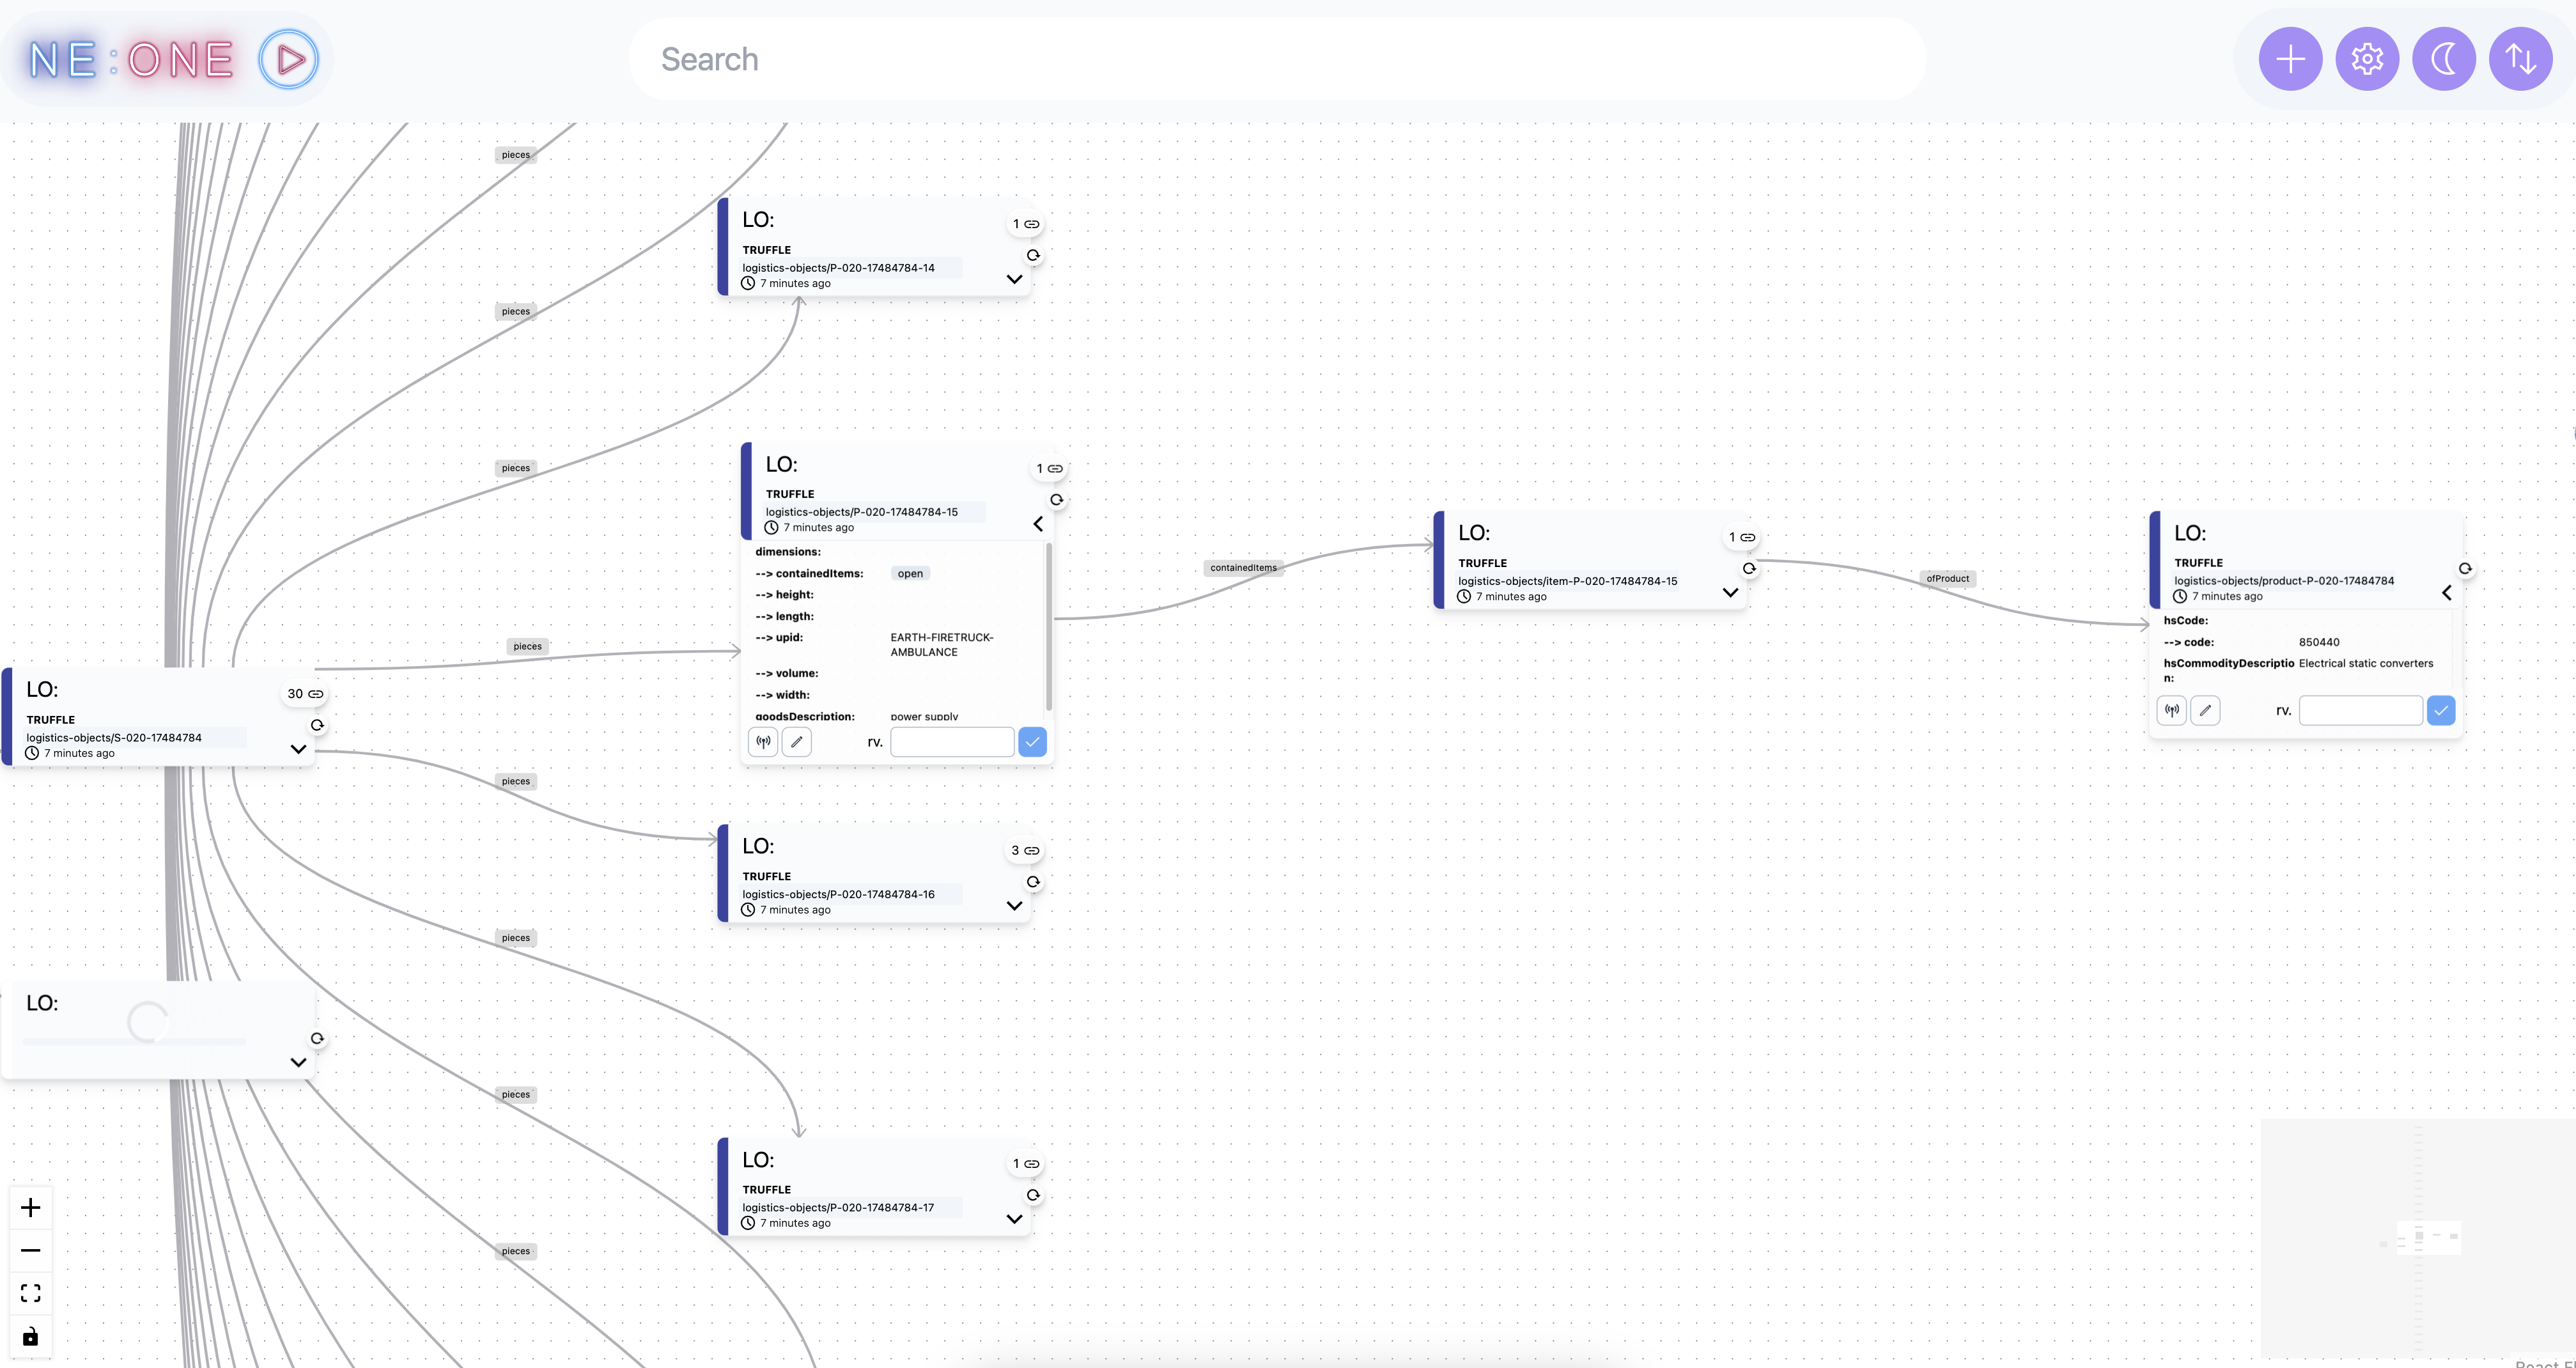The width and height of the screenshot is (2576, 1368).
Task: Click the play button beside NE:ONE logo
Action: [x=289, y=60]
